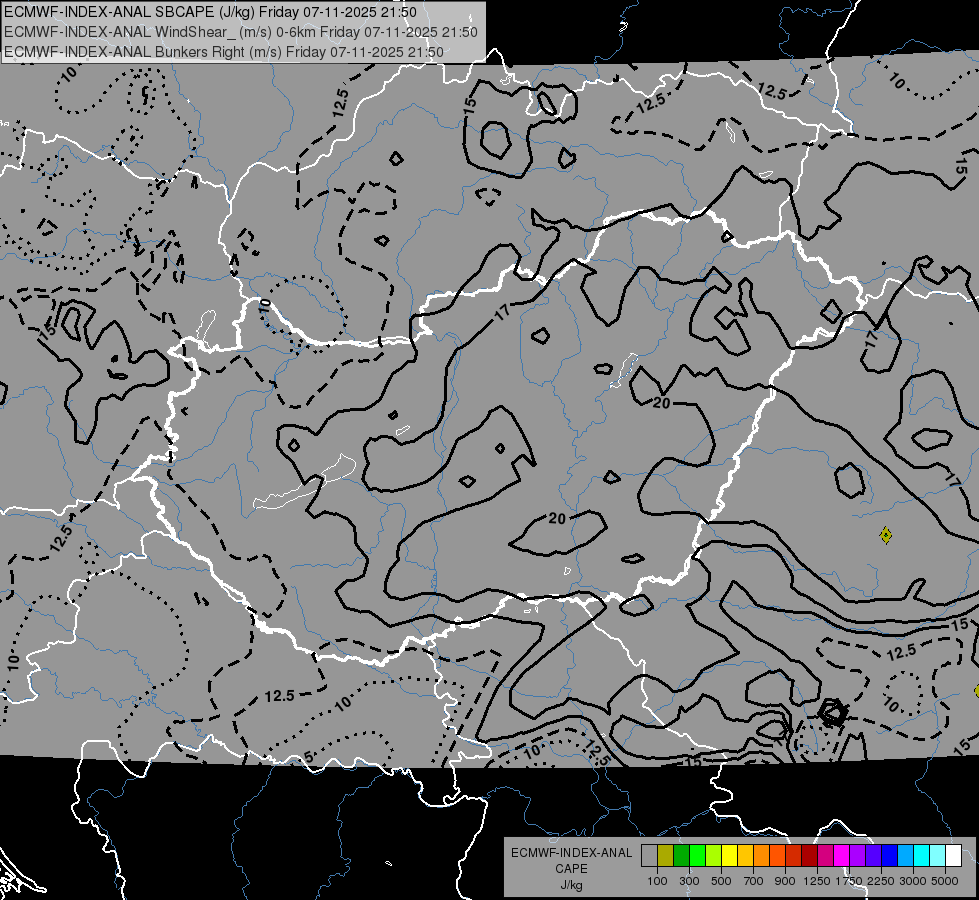
Task: Pick the pinkish-magenta swatch above 1250
Action: tap(825, 856)
